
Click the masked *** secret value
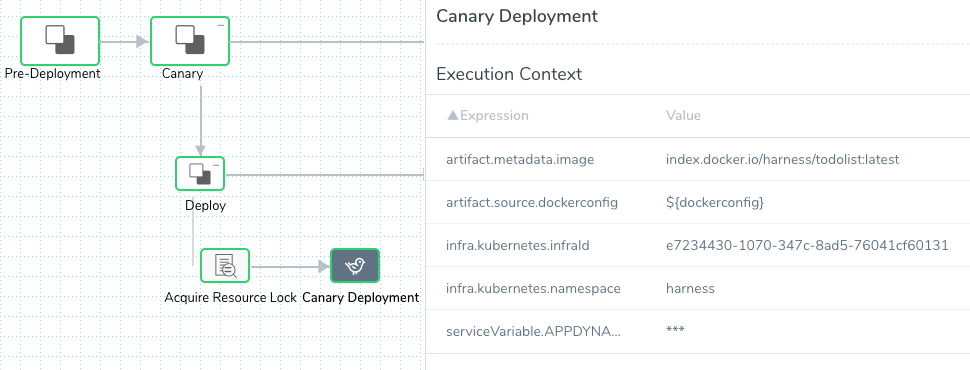[x=675, y=330]
